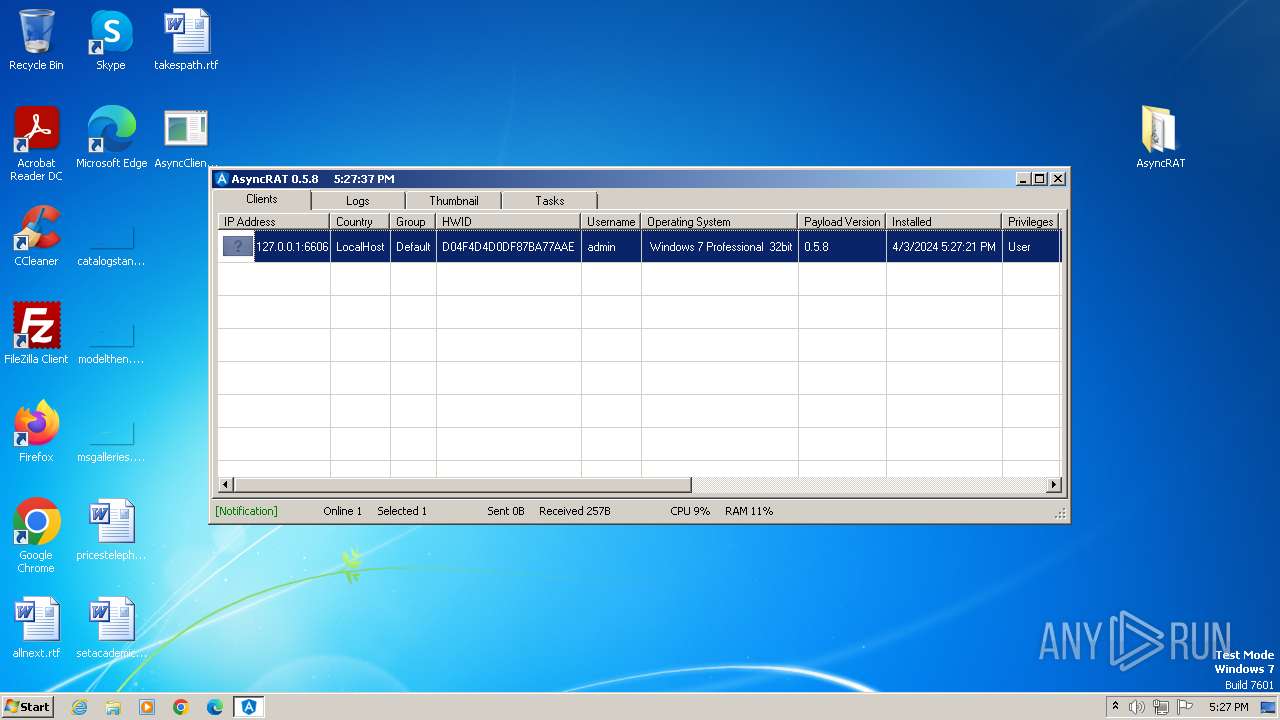Select client 127.0.0.1:6606 cell
Viewport: 1280px width, 720px height.
292,246
